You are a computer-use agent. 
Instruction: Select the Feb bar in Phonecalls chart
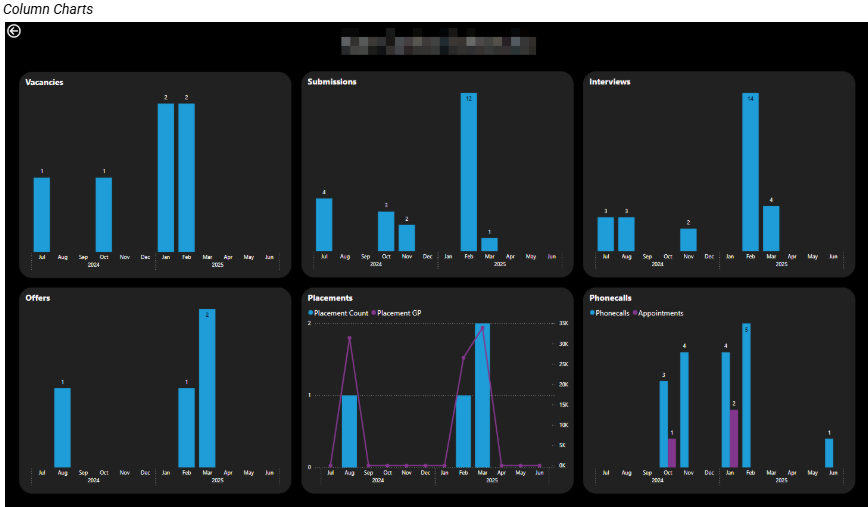[746, 395]
